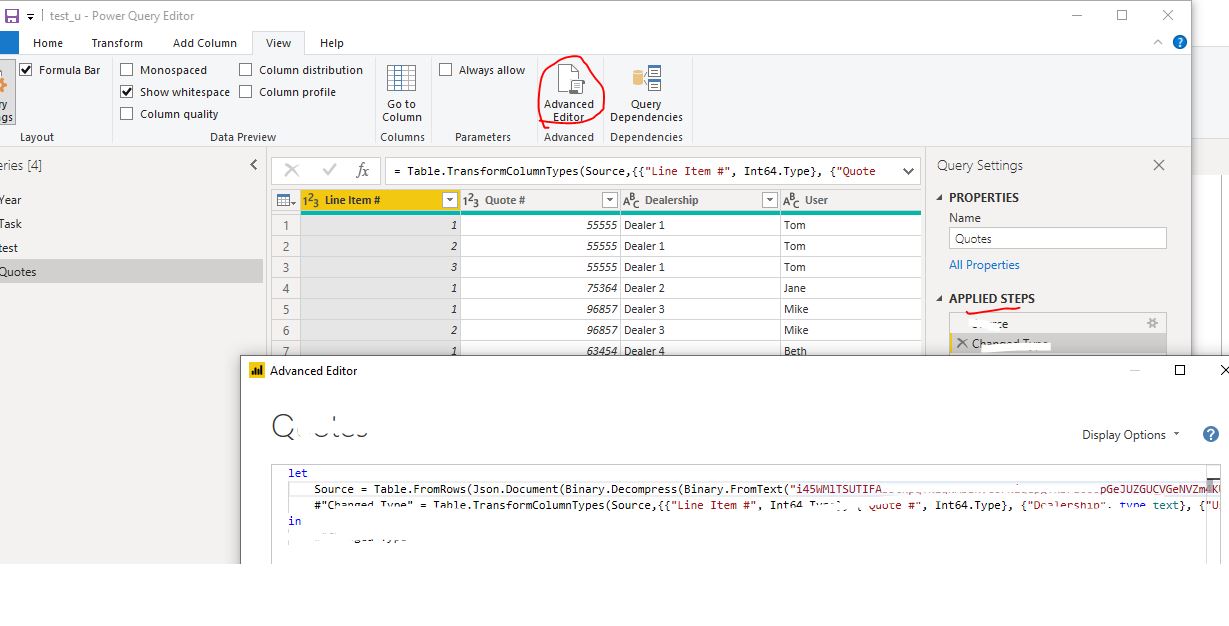
Task: Click the Line Item # data type icon
Action: coord(310,200)
